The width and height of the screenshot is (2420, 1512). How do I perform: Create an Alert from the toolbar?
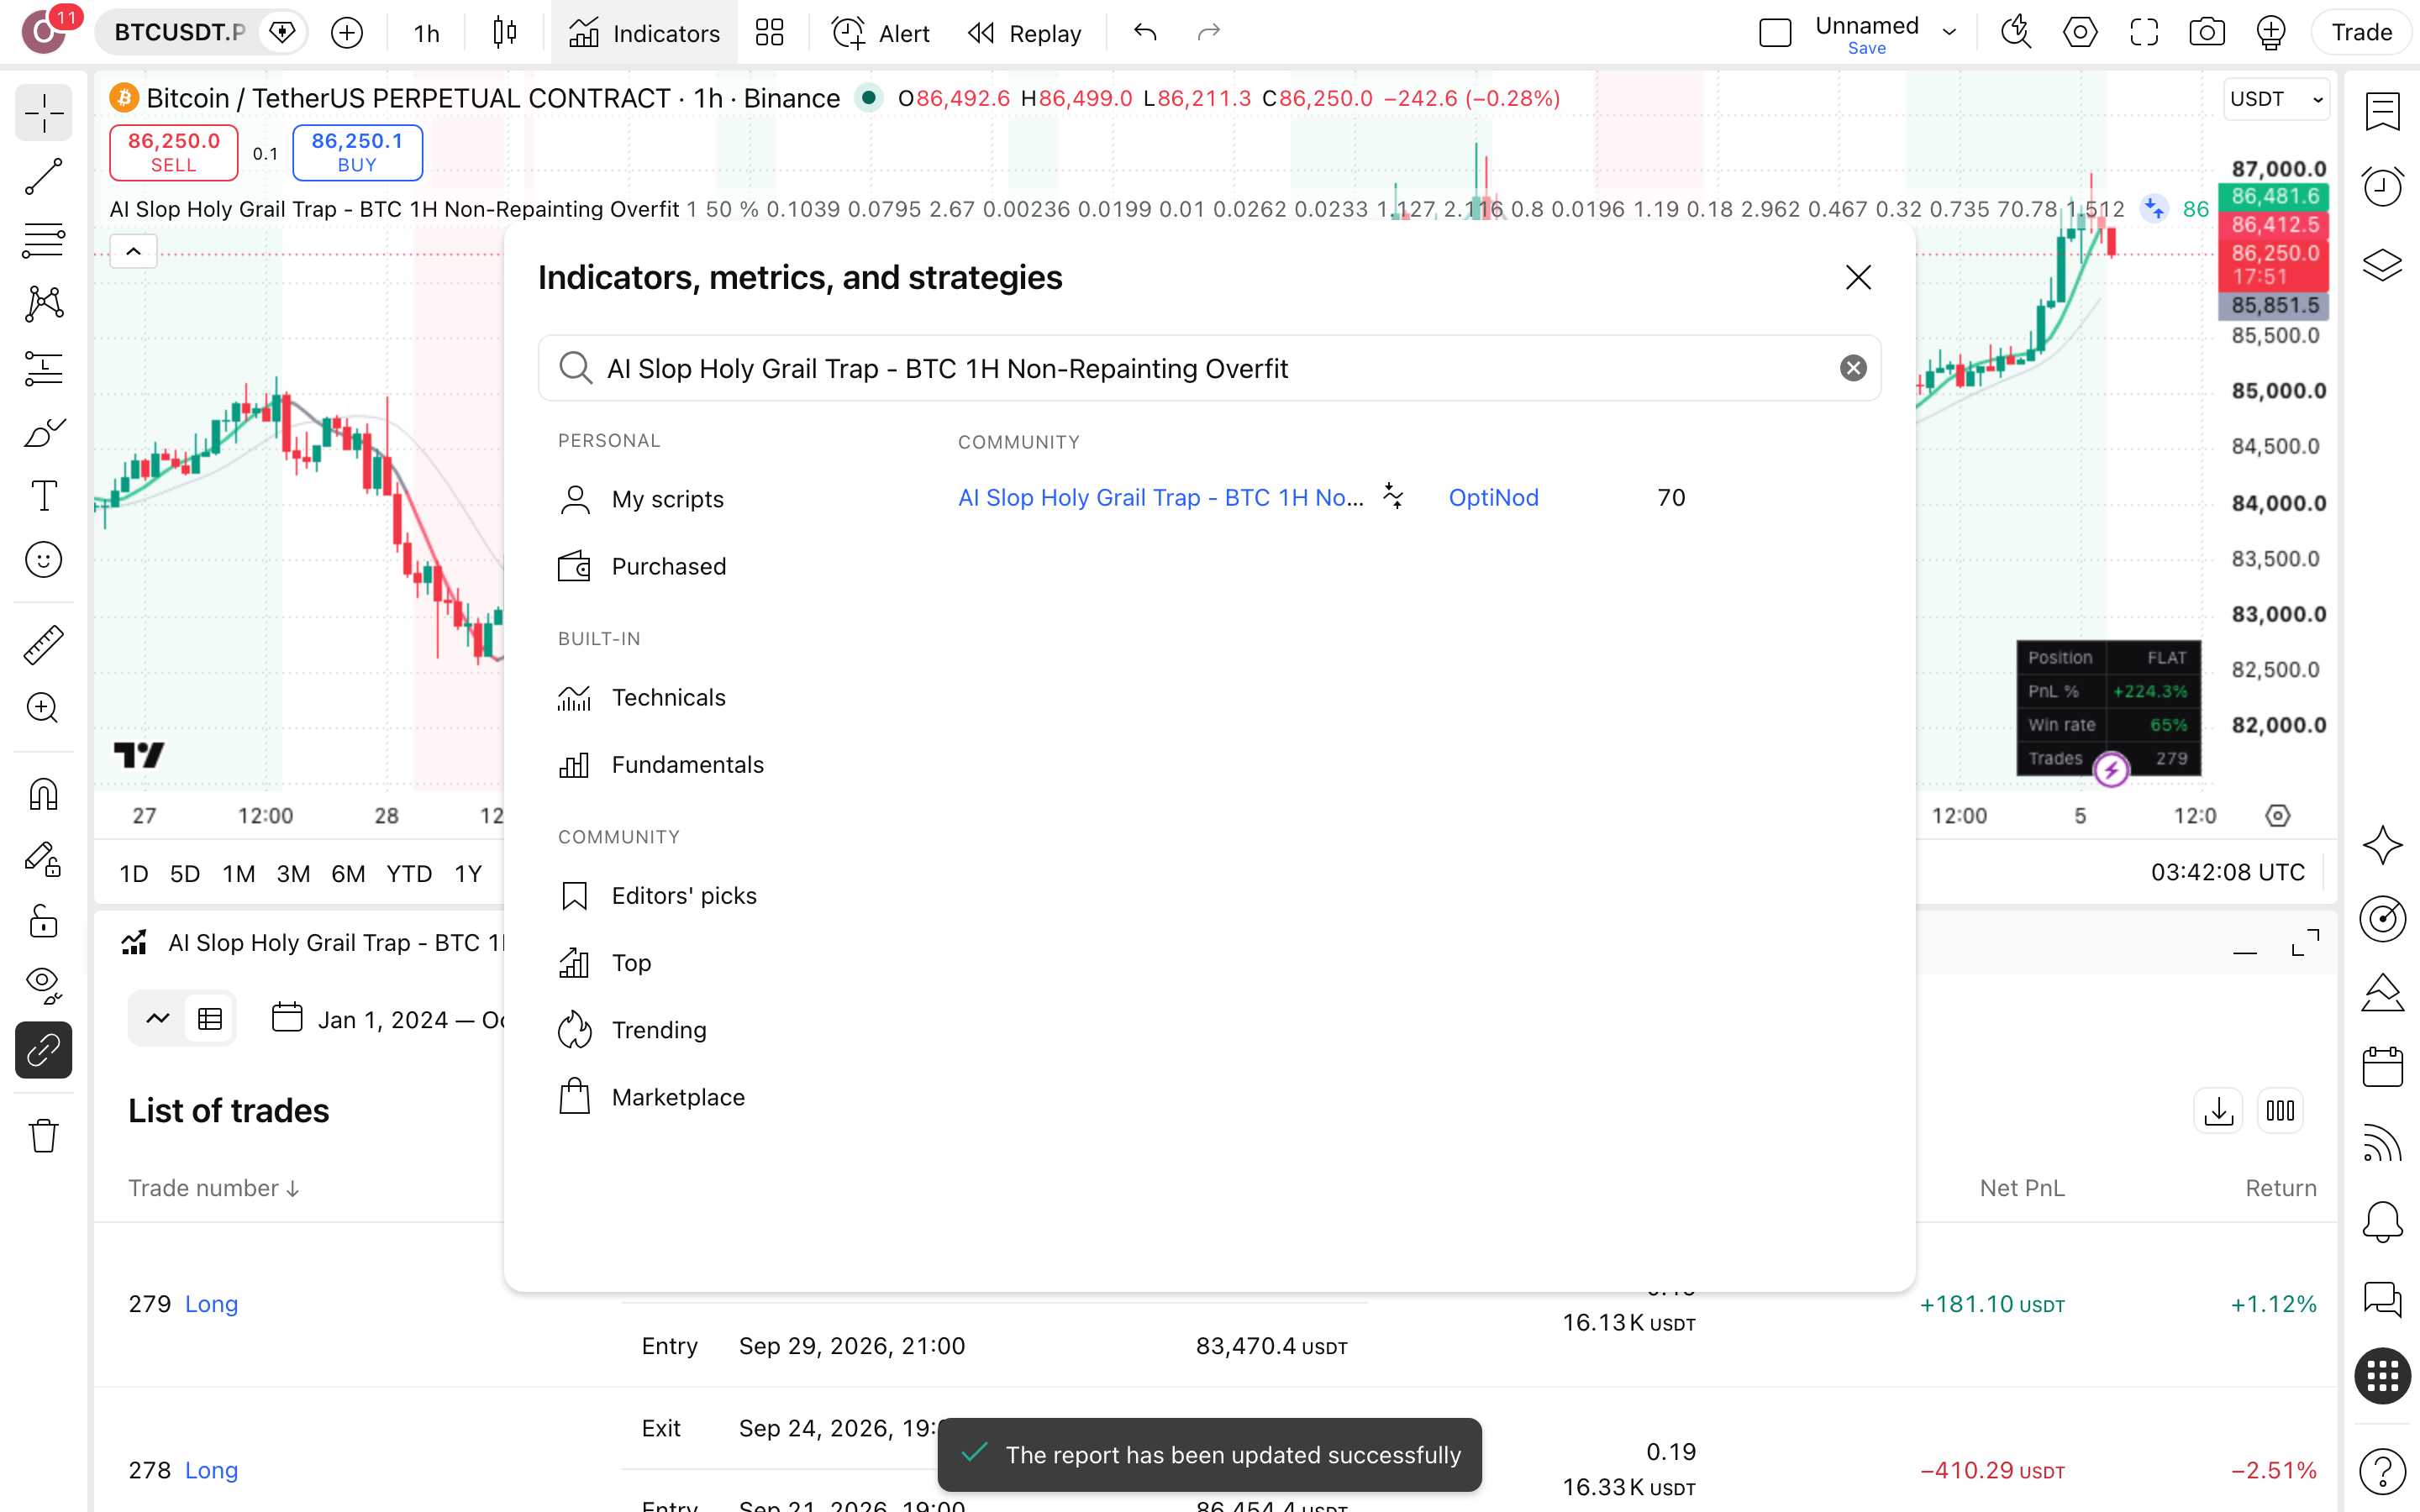tap(881, 33)
